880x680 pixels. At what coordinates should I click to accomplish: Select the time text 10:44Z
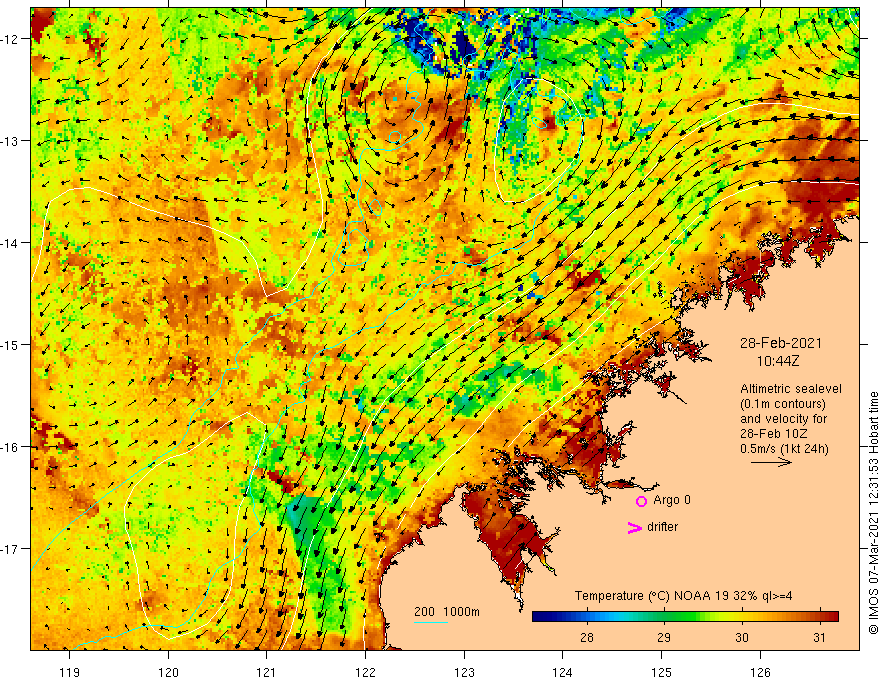(x=778, y=361)
